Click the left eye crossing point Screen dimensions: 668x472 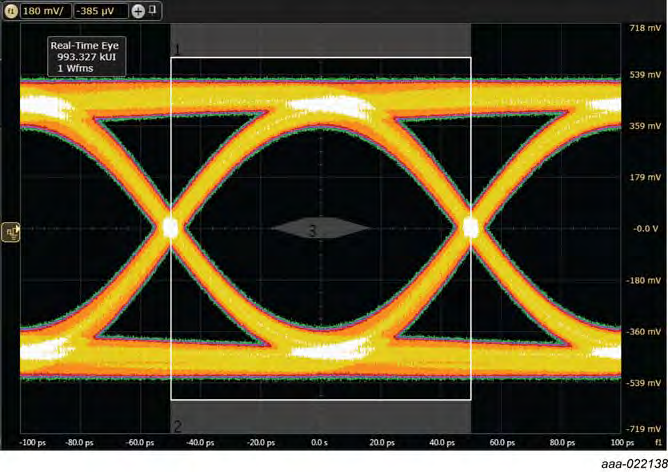(x=170, y=228)
